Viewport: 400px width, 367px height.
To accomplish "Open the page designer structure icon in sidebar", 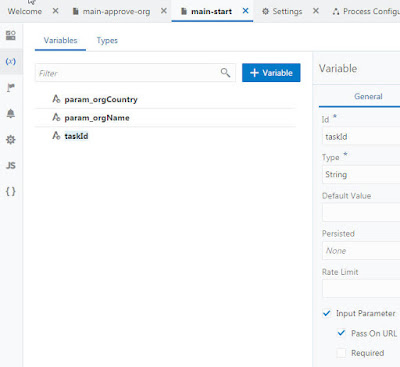I will [x=11, y=35].
